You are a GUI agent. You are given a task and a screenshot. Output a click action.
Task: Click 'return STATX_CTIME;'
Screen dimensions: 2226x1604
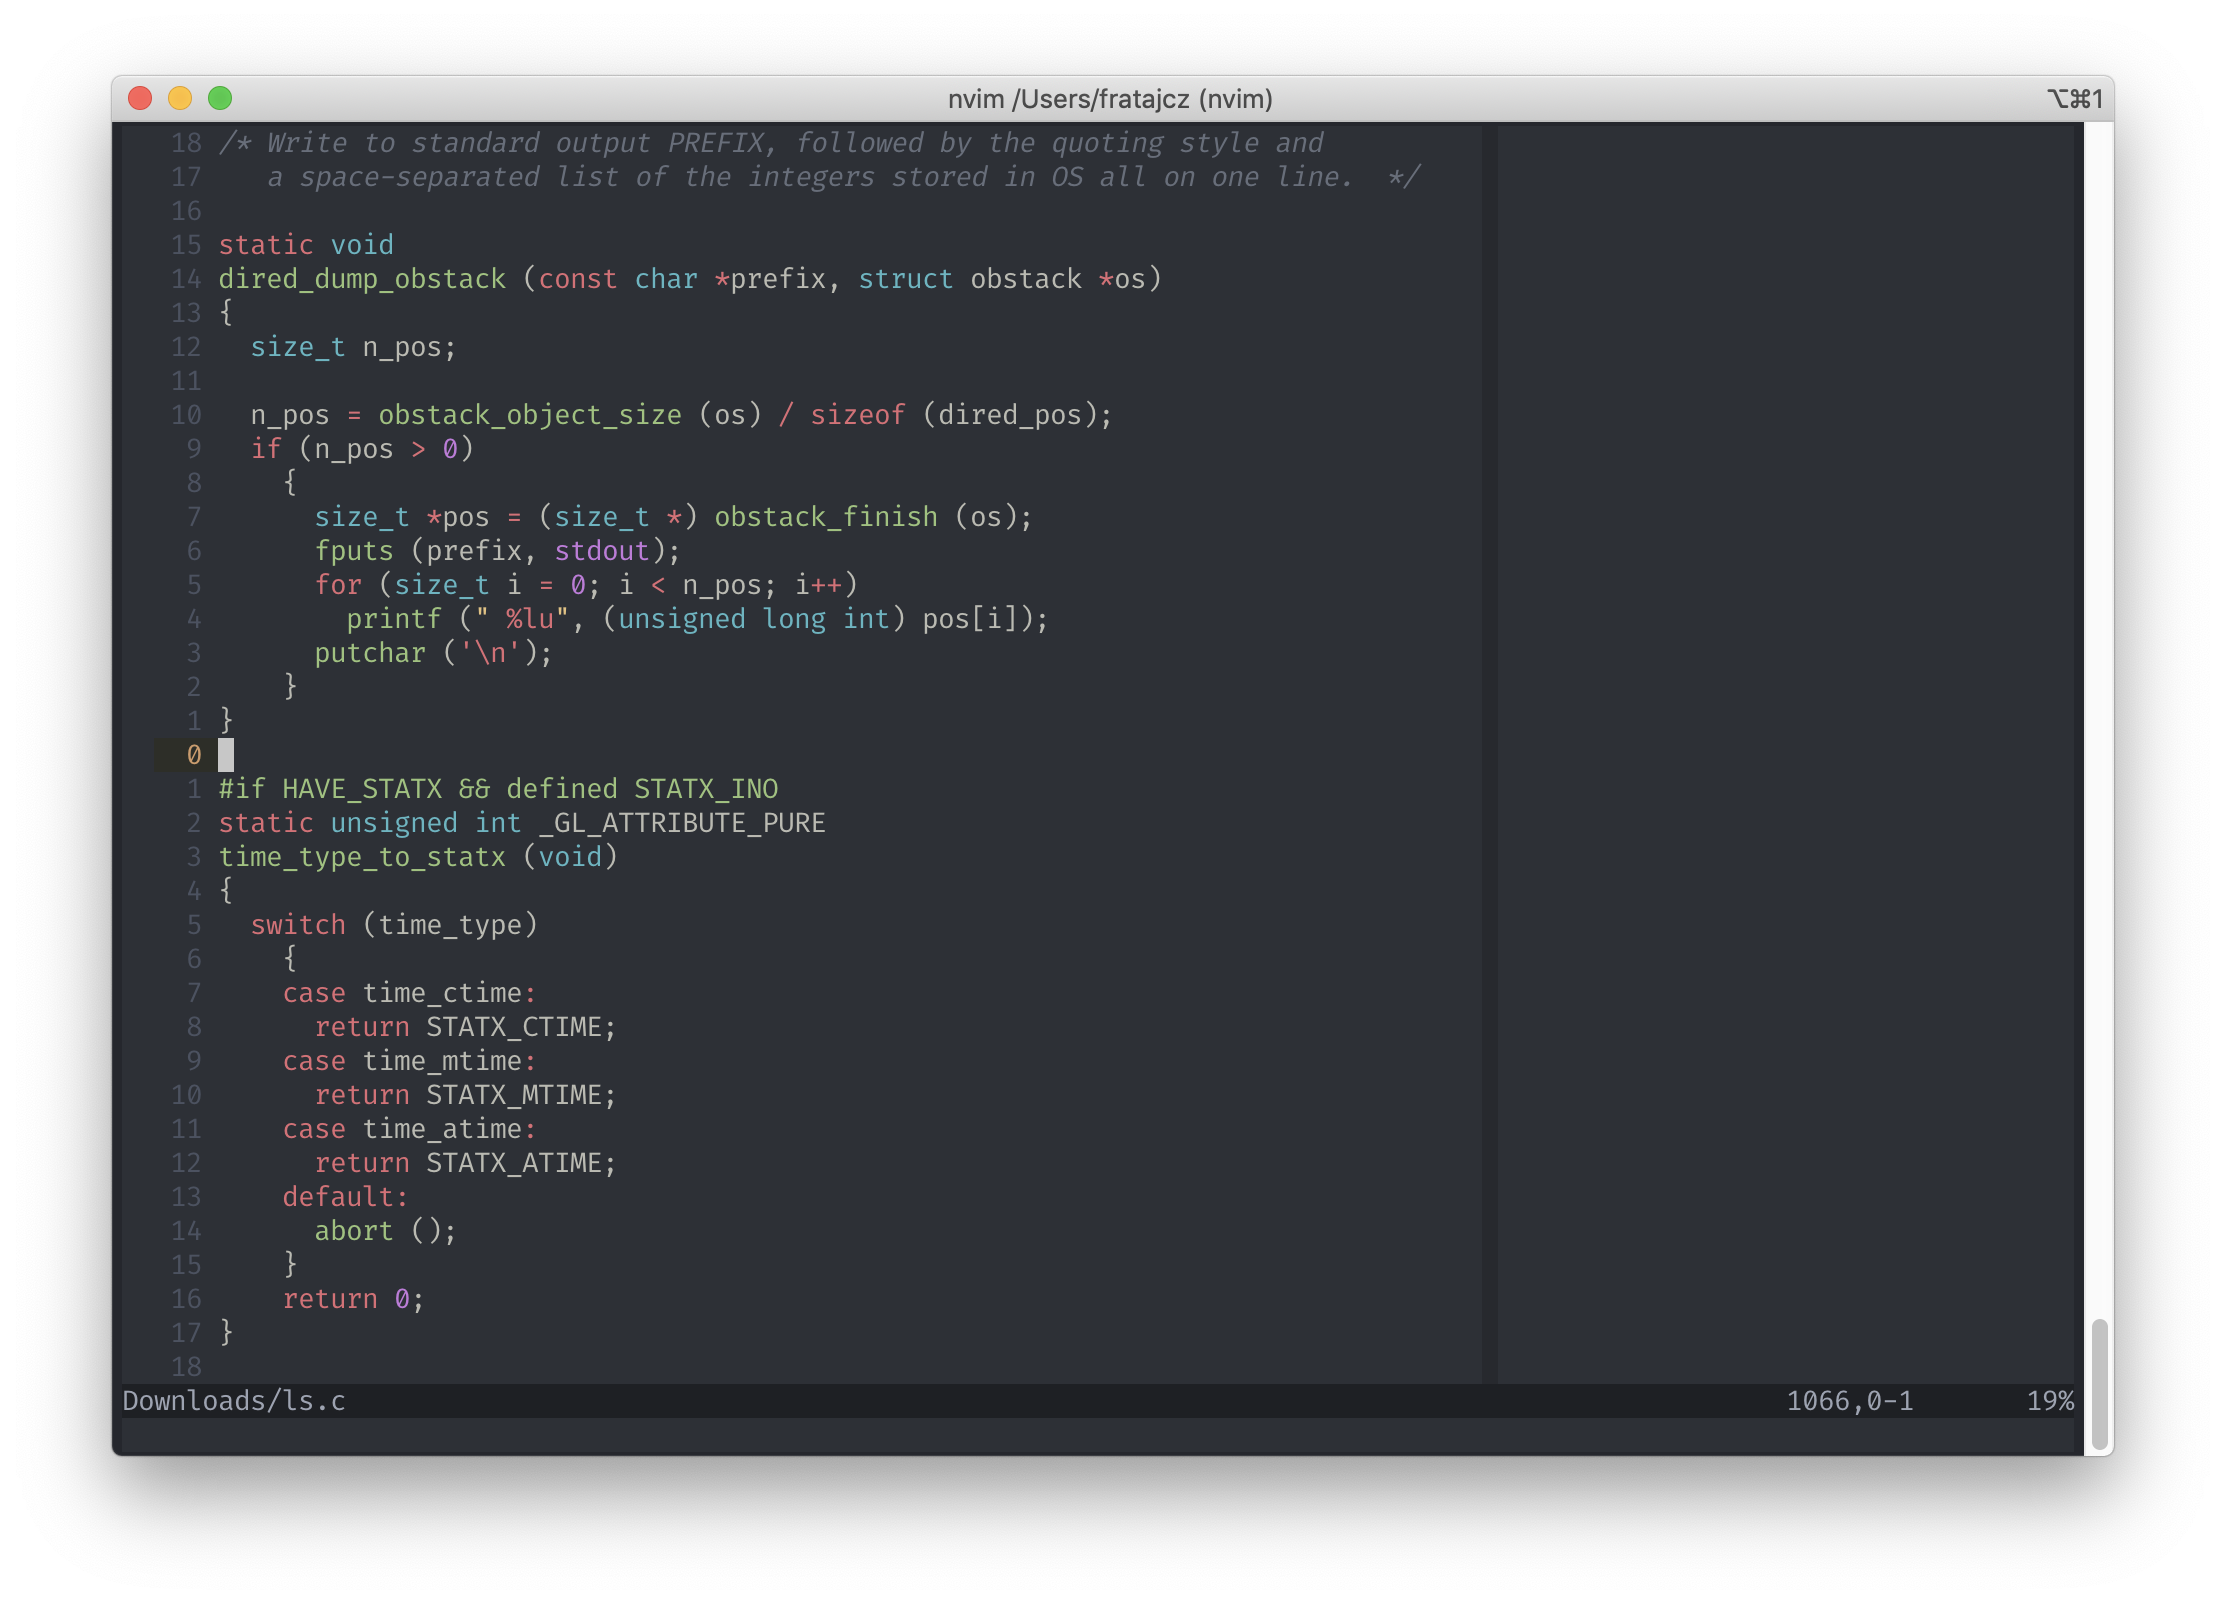coord(465,1027)
